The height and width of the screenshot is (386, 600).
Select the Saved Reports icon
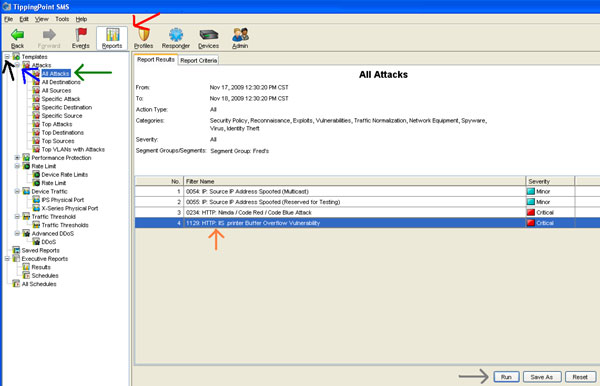point(16,250)
